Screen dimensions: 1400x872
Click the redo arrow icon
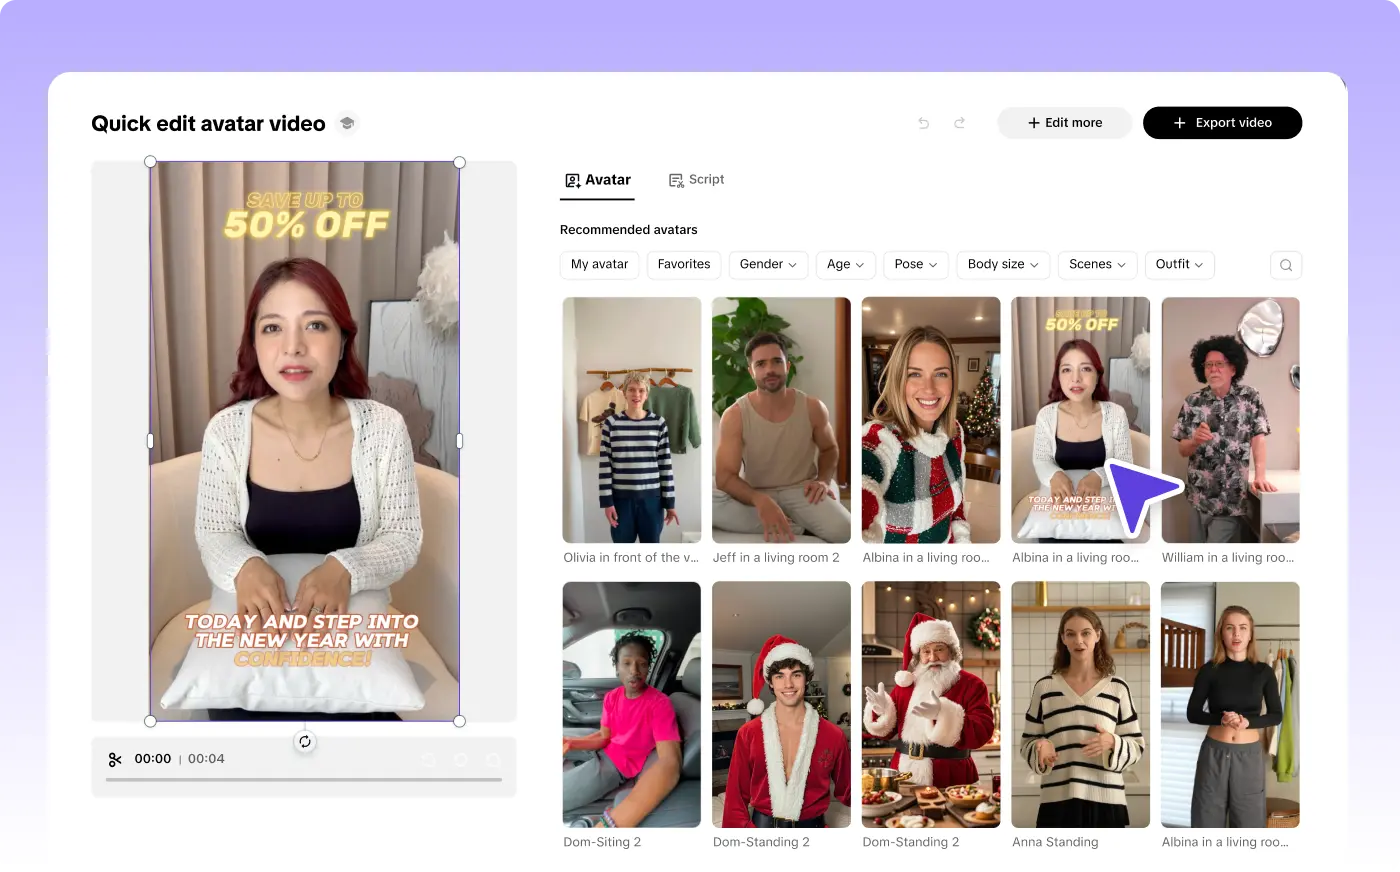pyautogui.click(x=959, y=123)
